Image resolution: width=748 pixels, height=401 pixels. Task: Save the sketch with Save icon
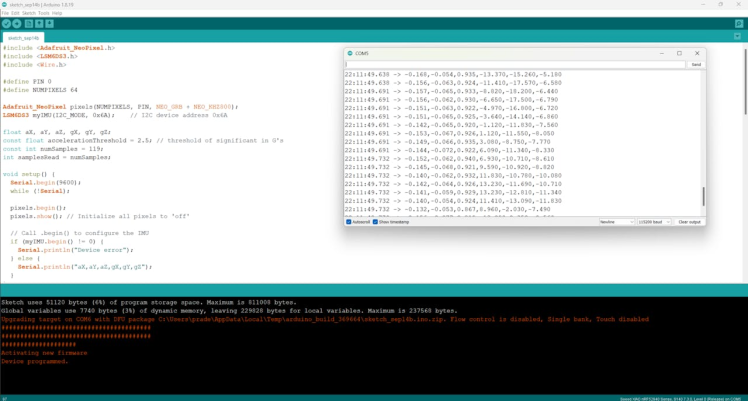50,23
